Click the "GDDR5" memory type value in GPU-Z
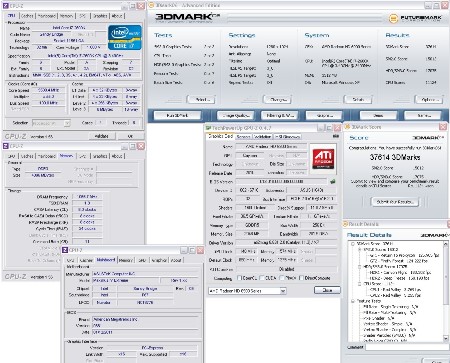 click(252, 225)
